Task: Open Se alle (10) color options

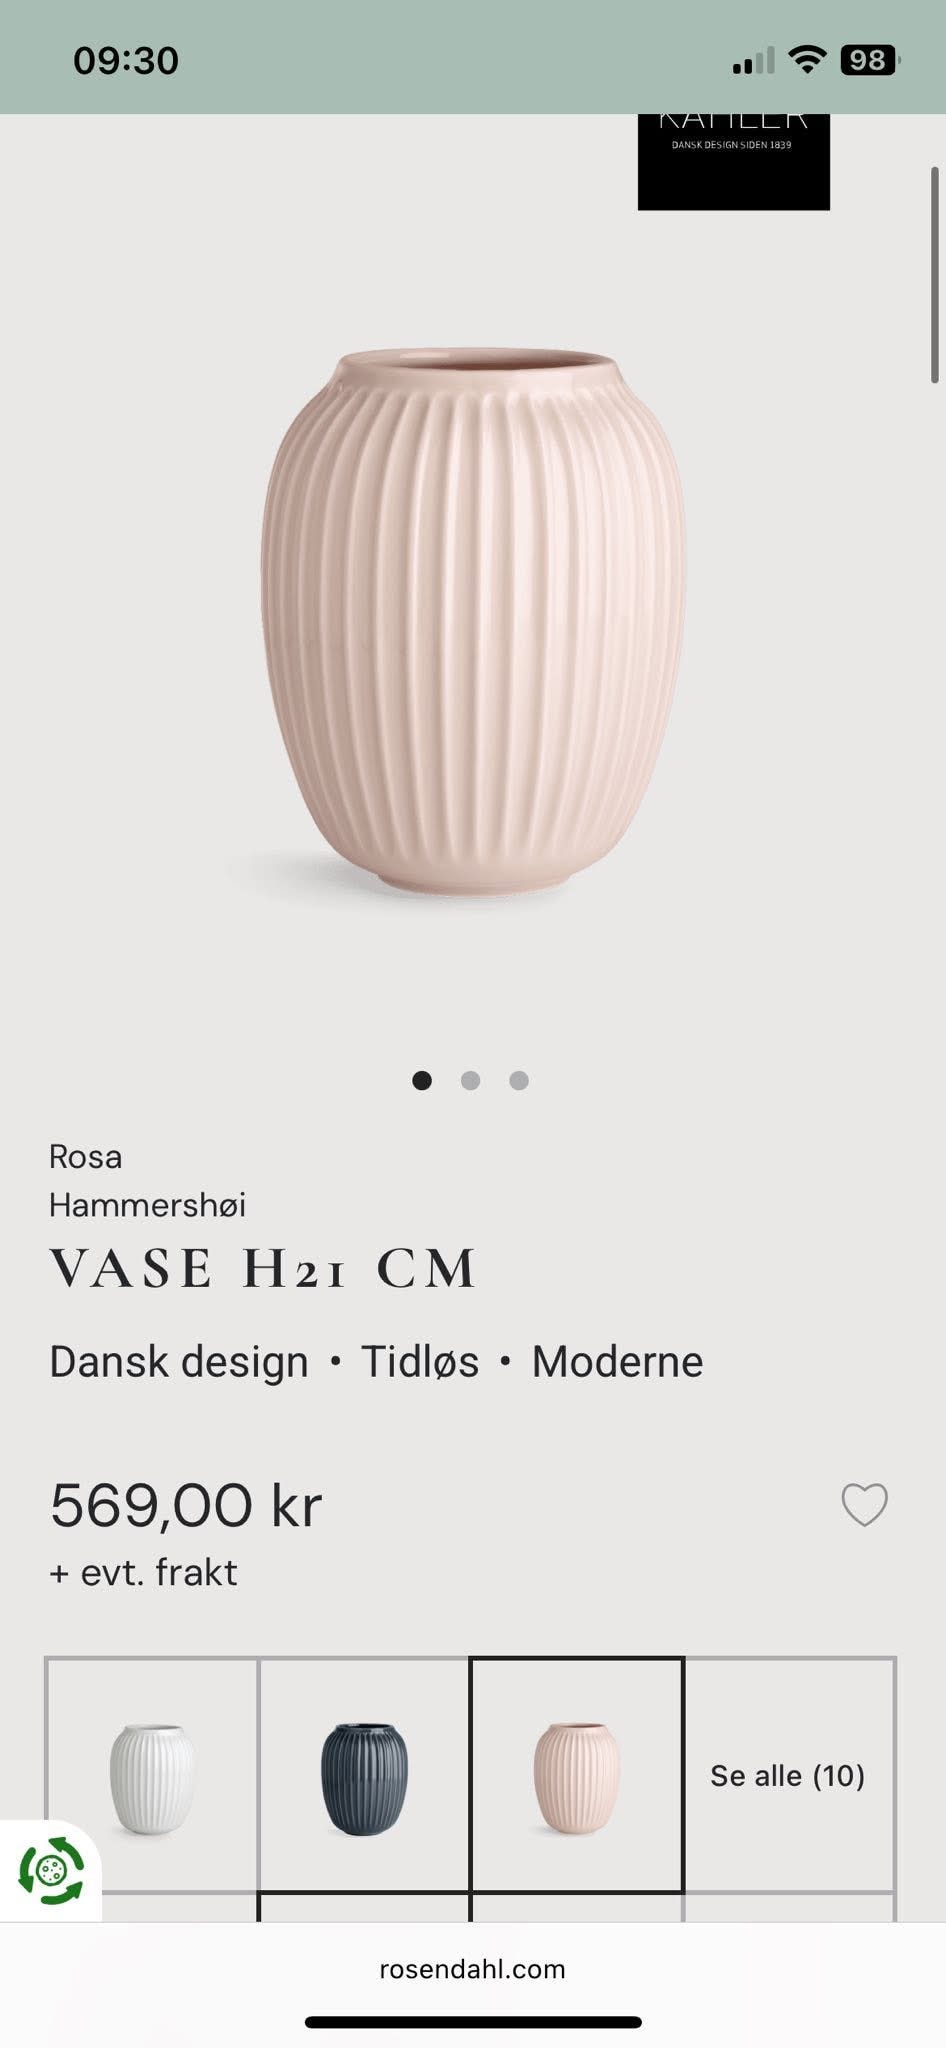Action: pos(788,1776)
